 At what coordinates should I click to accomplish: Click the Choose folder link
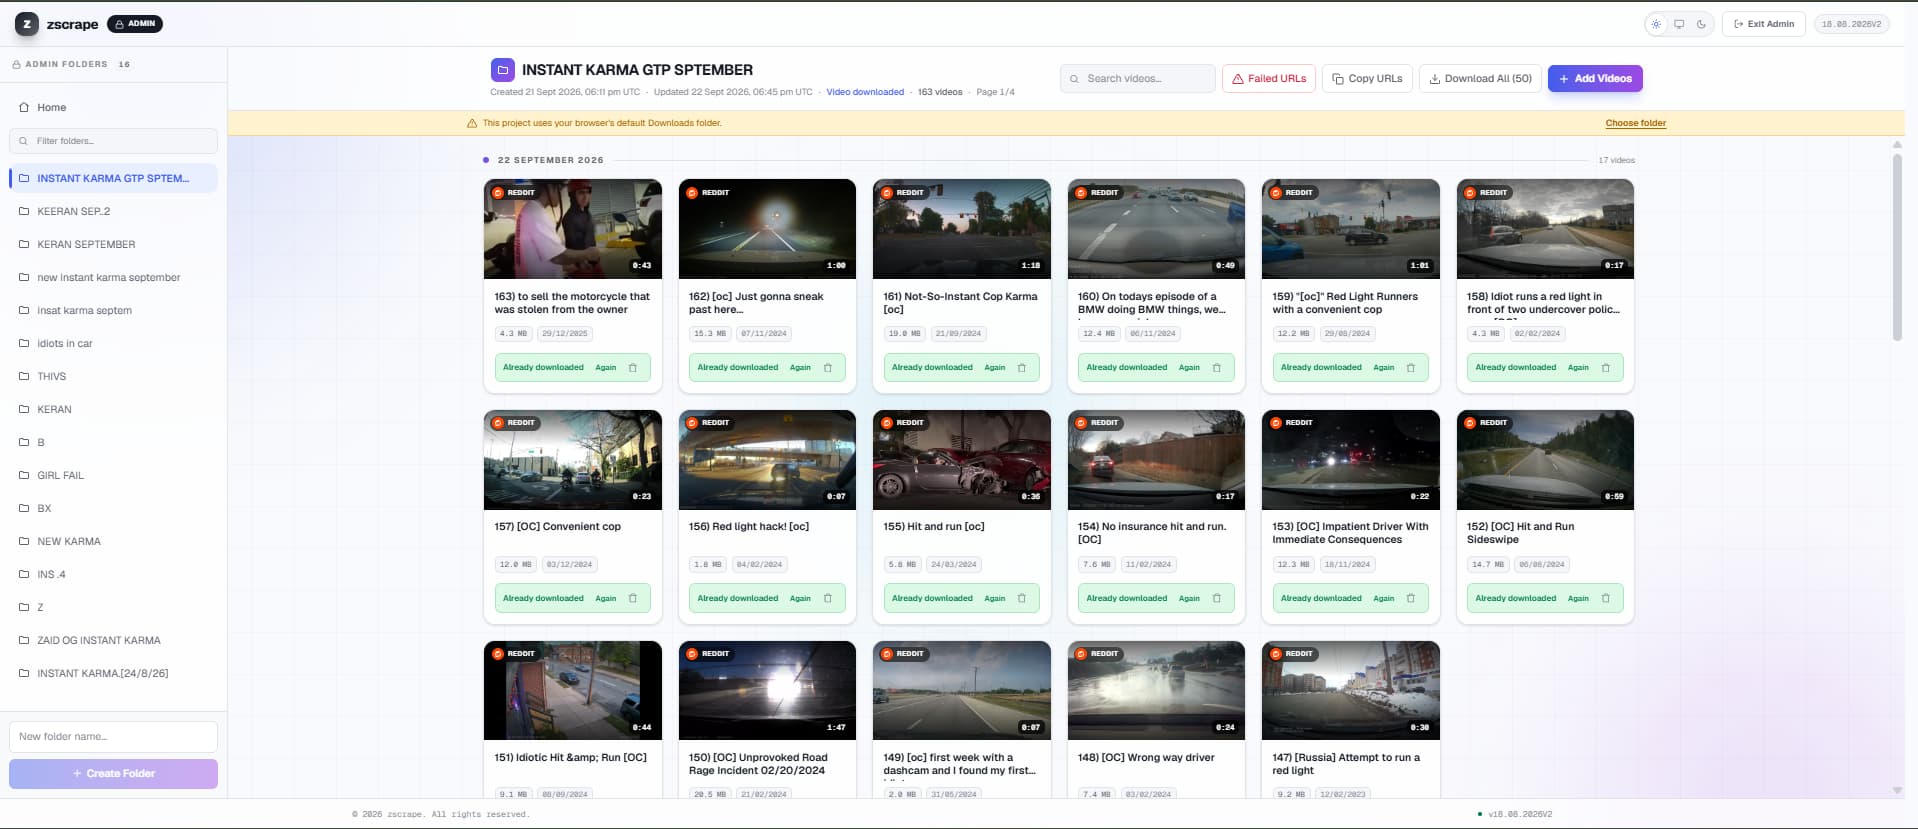pos(1636,124)
